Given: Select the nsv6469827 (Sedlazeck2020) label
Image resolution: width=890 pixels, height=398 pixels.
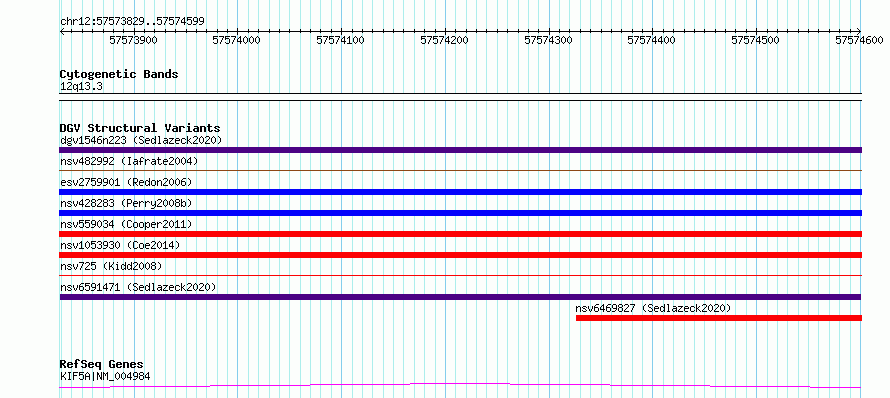Looking at the screenshot, I should click(x=653, y=308).
